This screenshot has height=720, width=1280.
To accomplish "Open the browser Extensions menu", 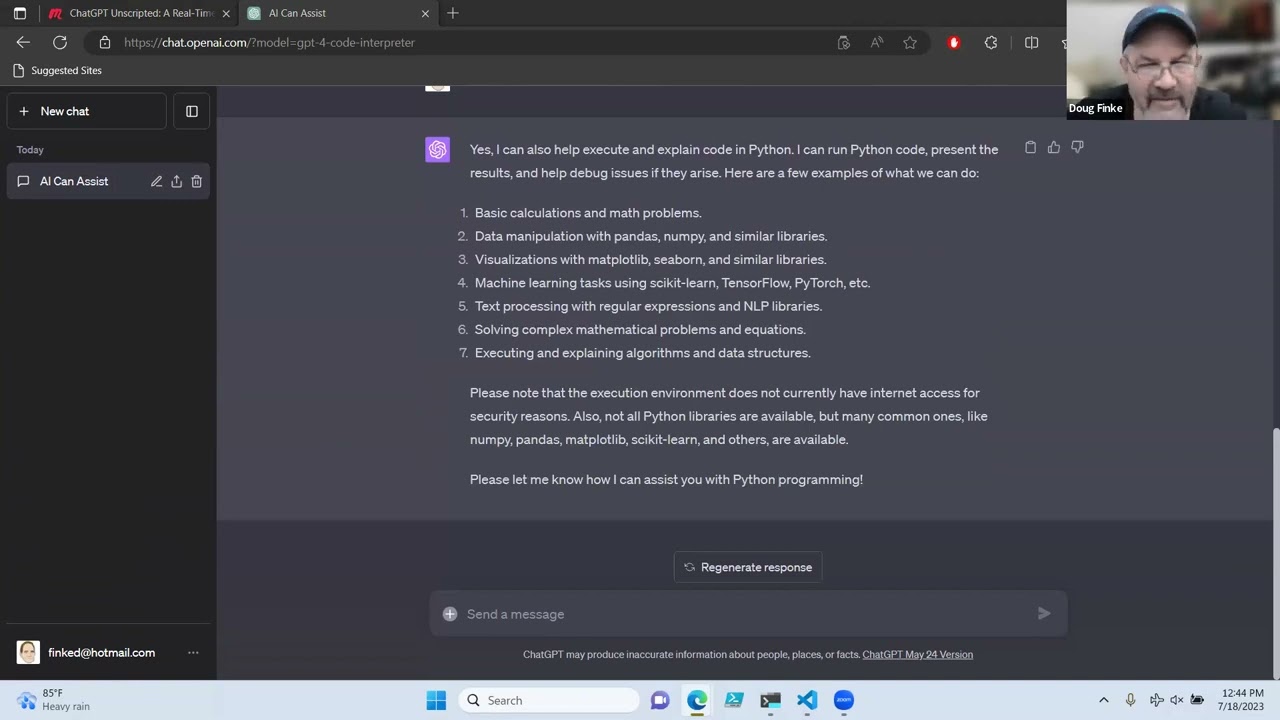I will (991, 43).
